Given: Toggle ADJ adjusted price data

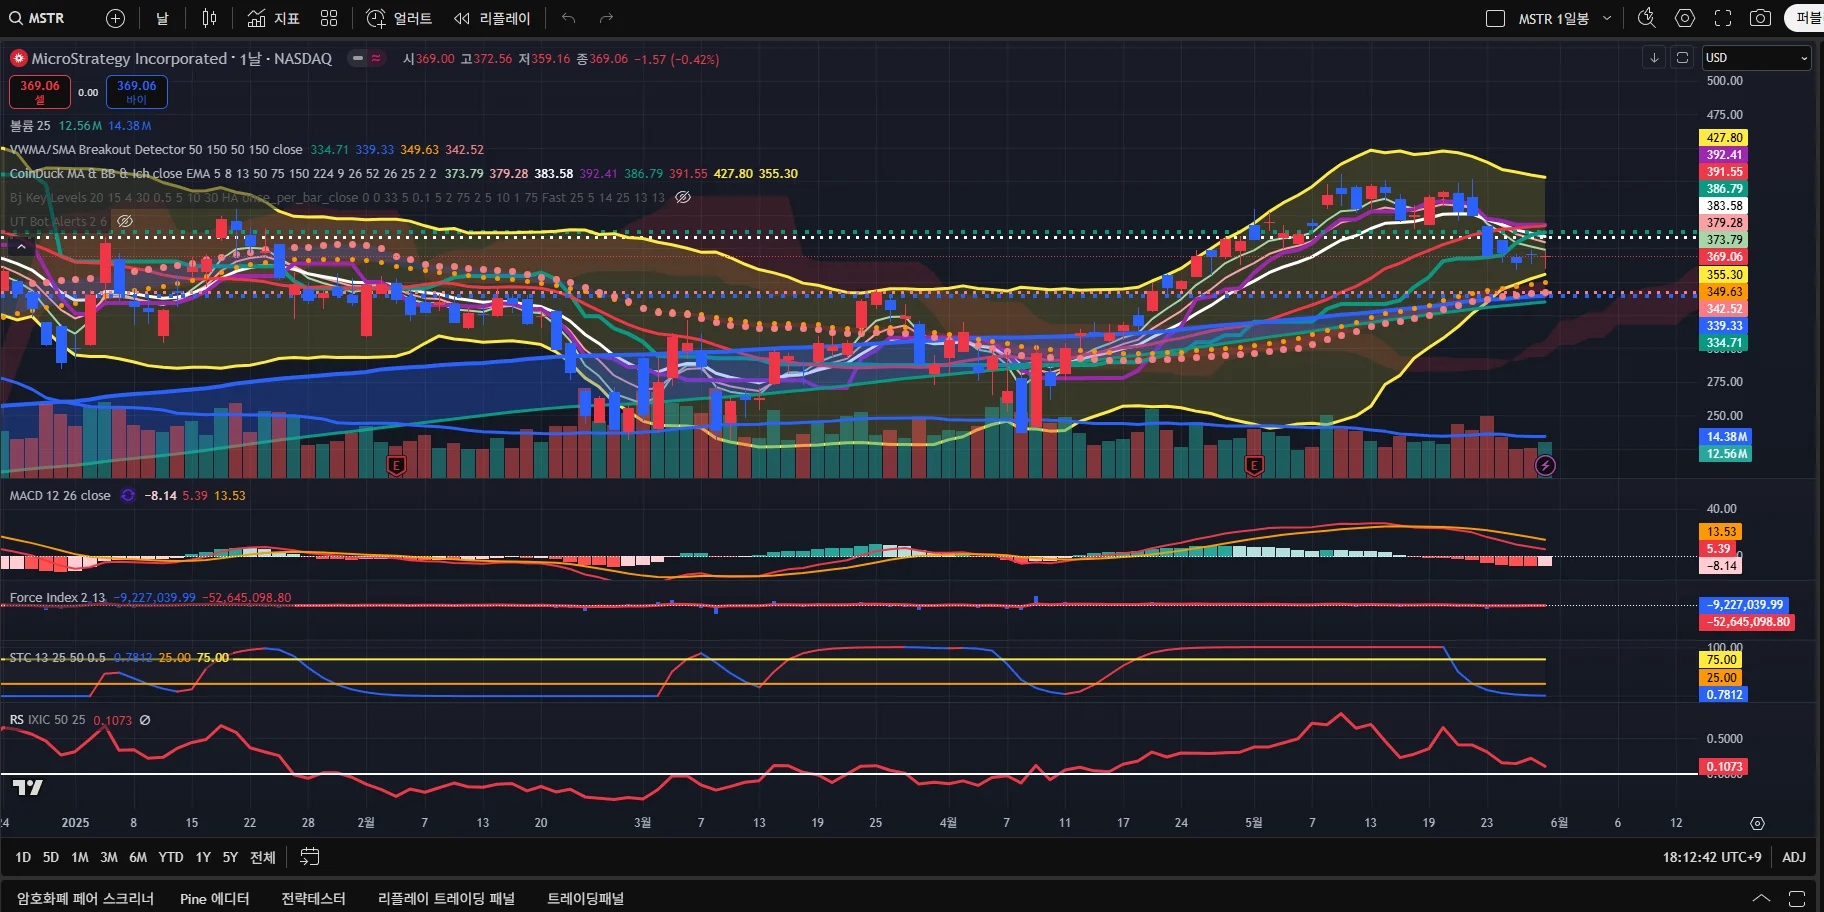Looking at the screenshot, I should 1794,857.
